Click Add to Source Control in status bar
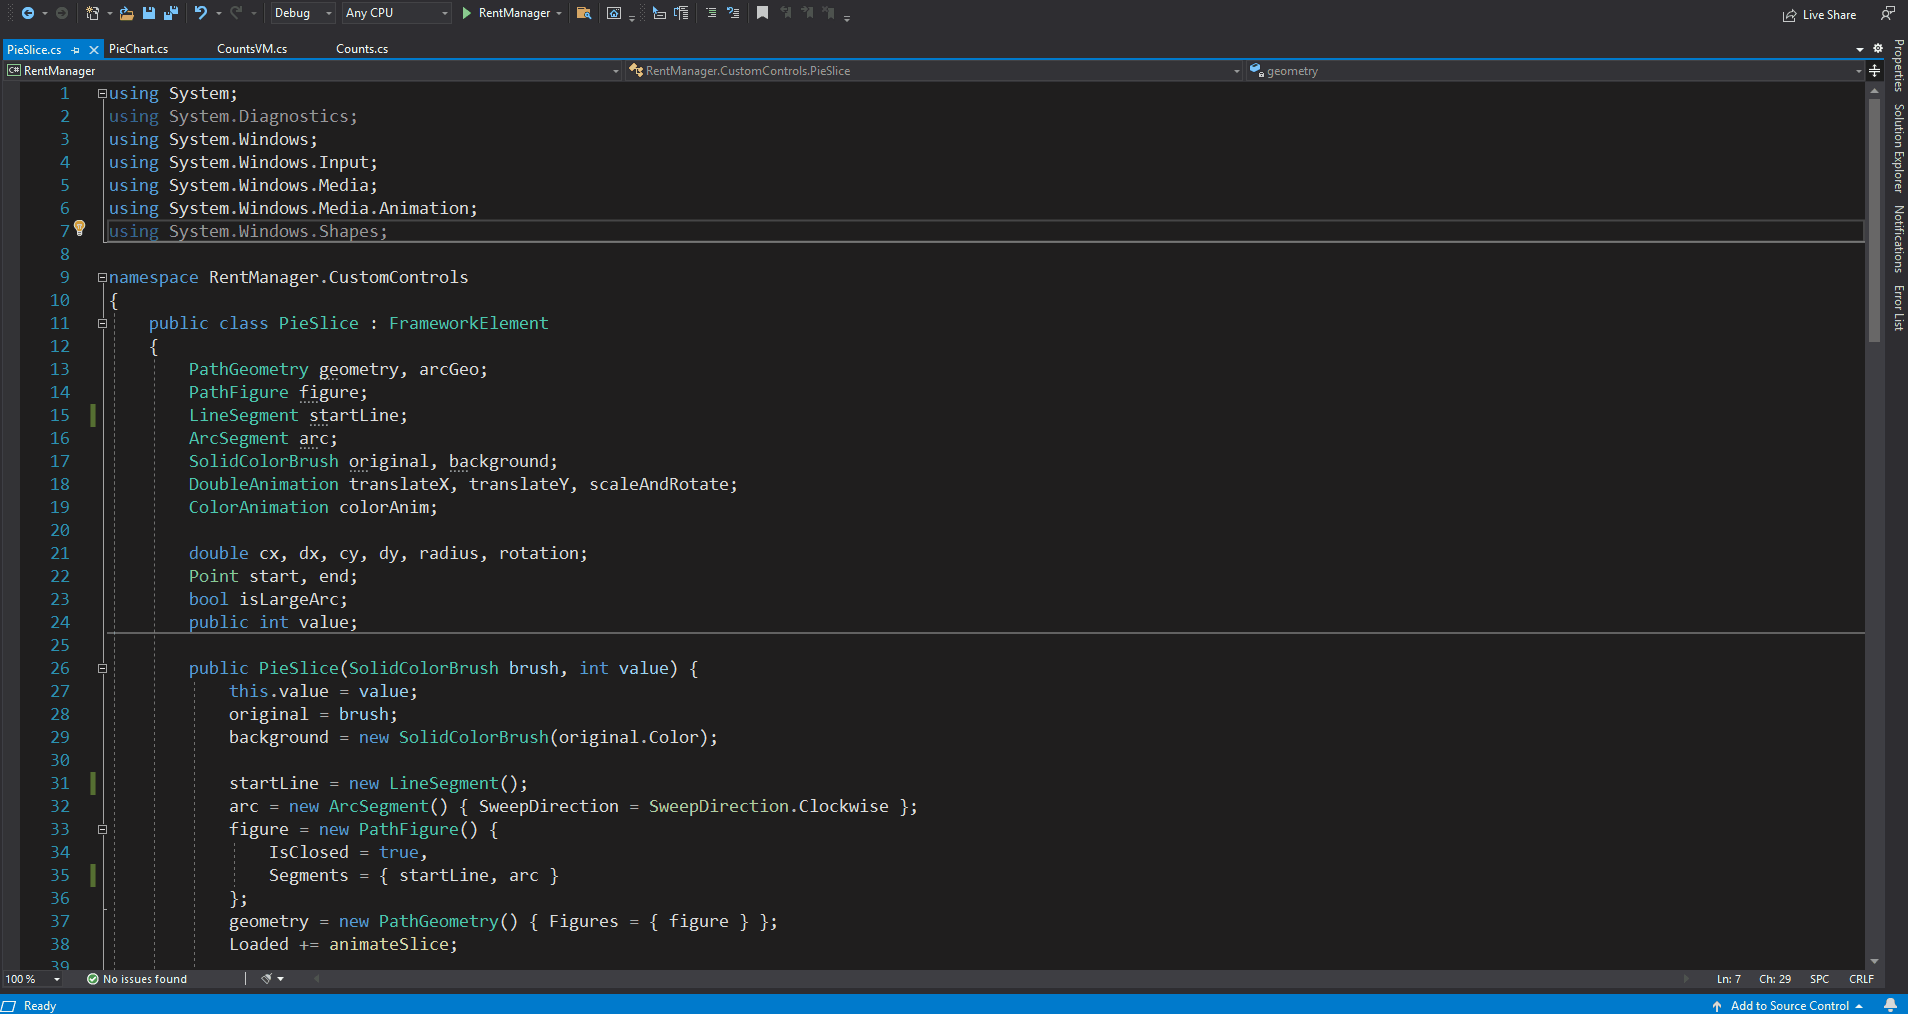Screen dimensions: 1908x1014 (x=1788, y=1006)
